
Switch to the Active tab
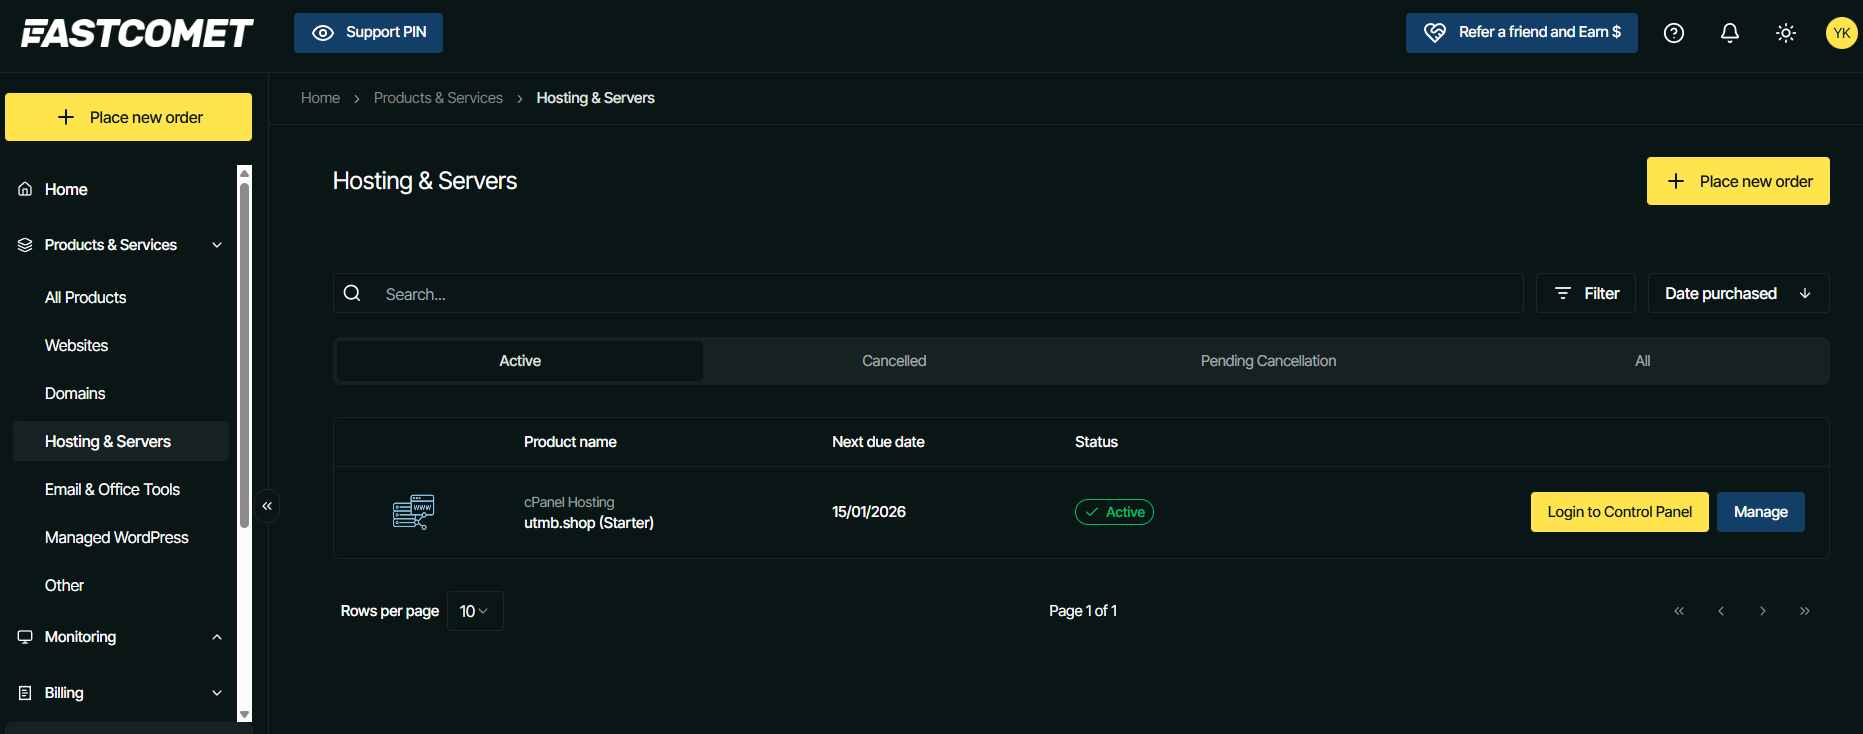520,361
